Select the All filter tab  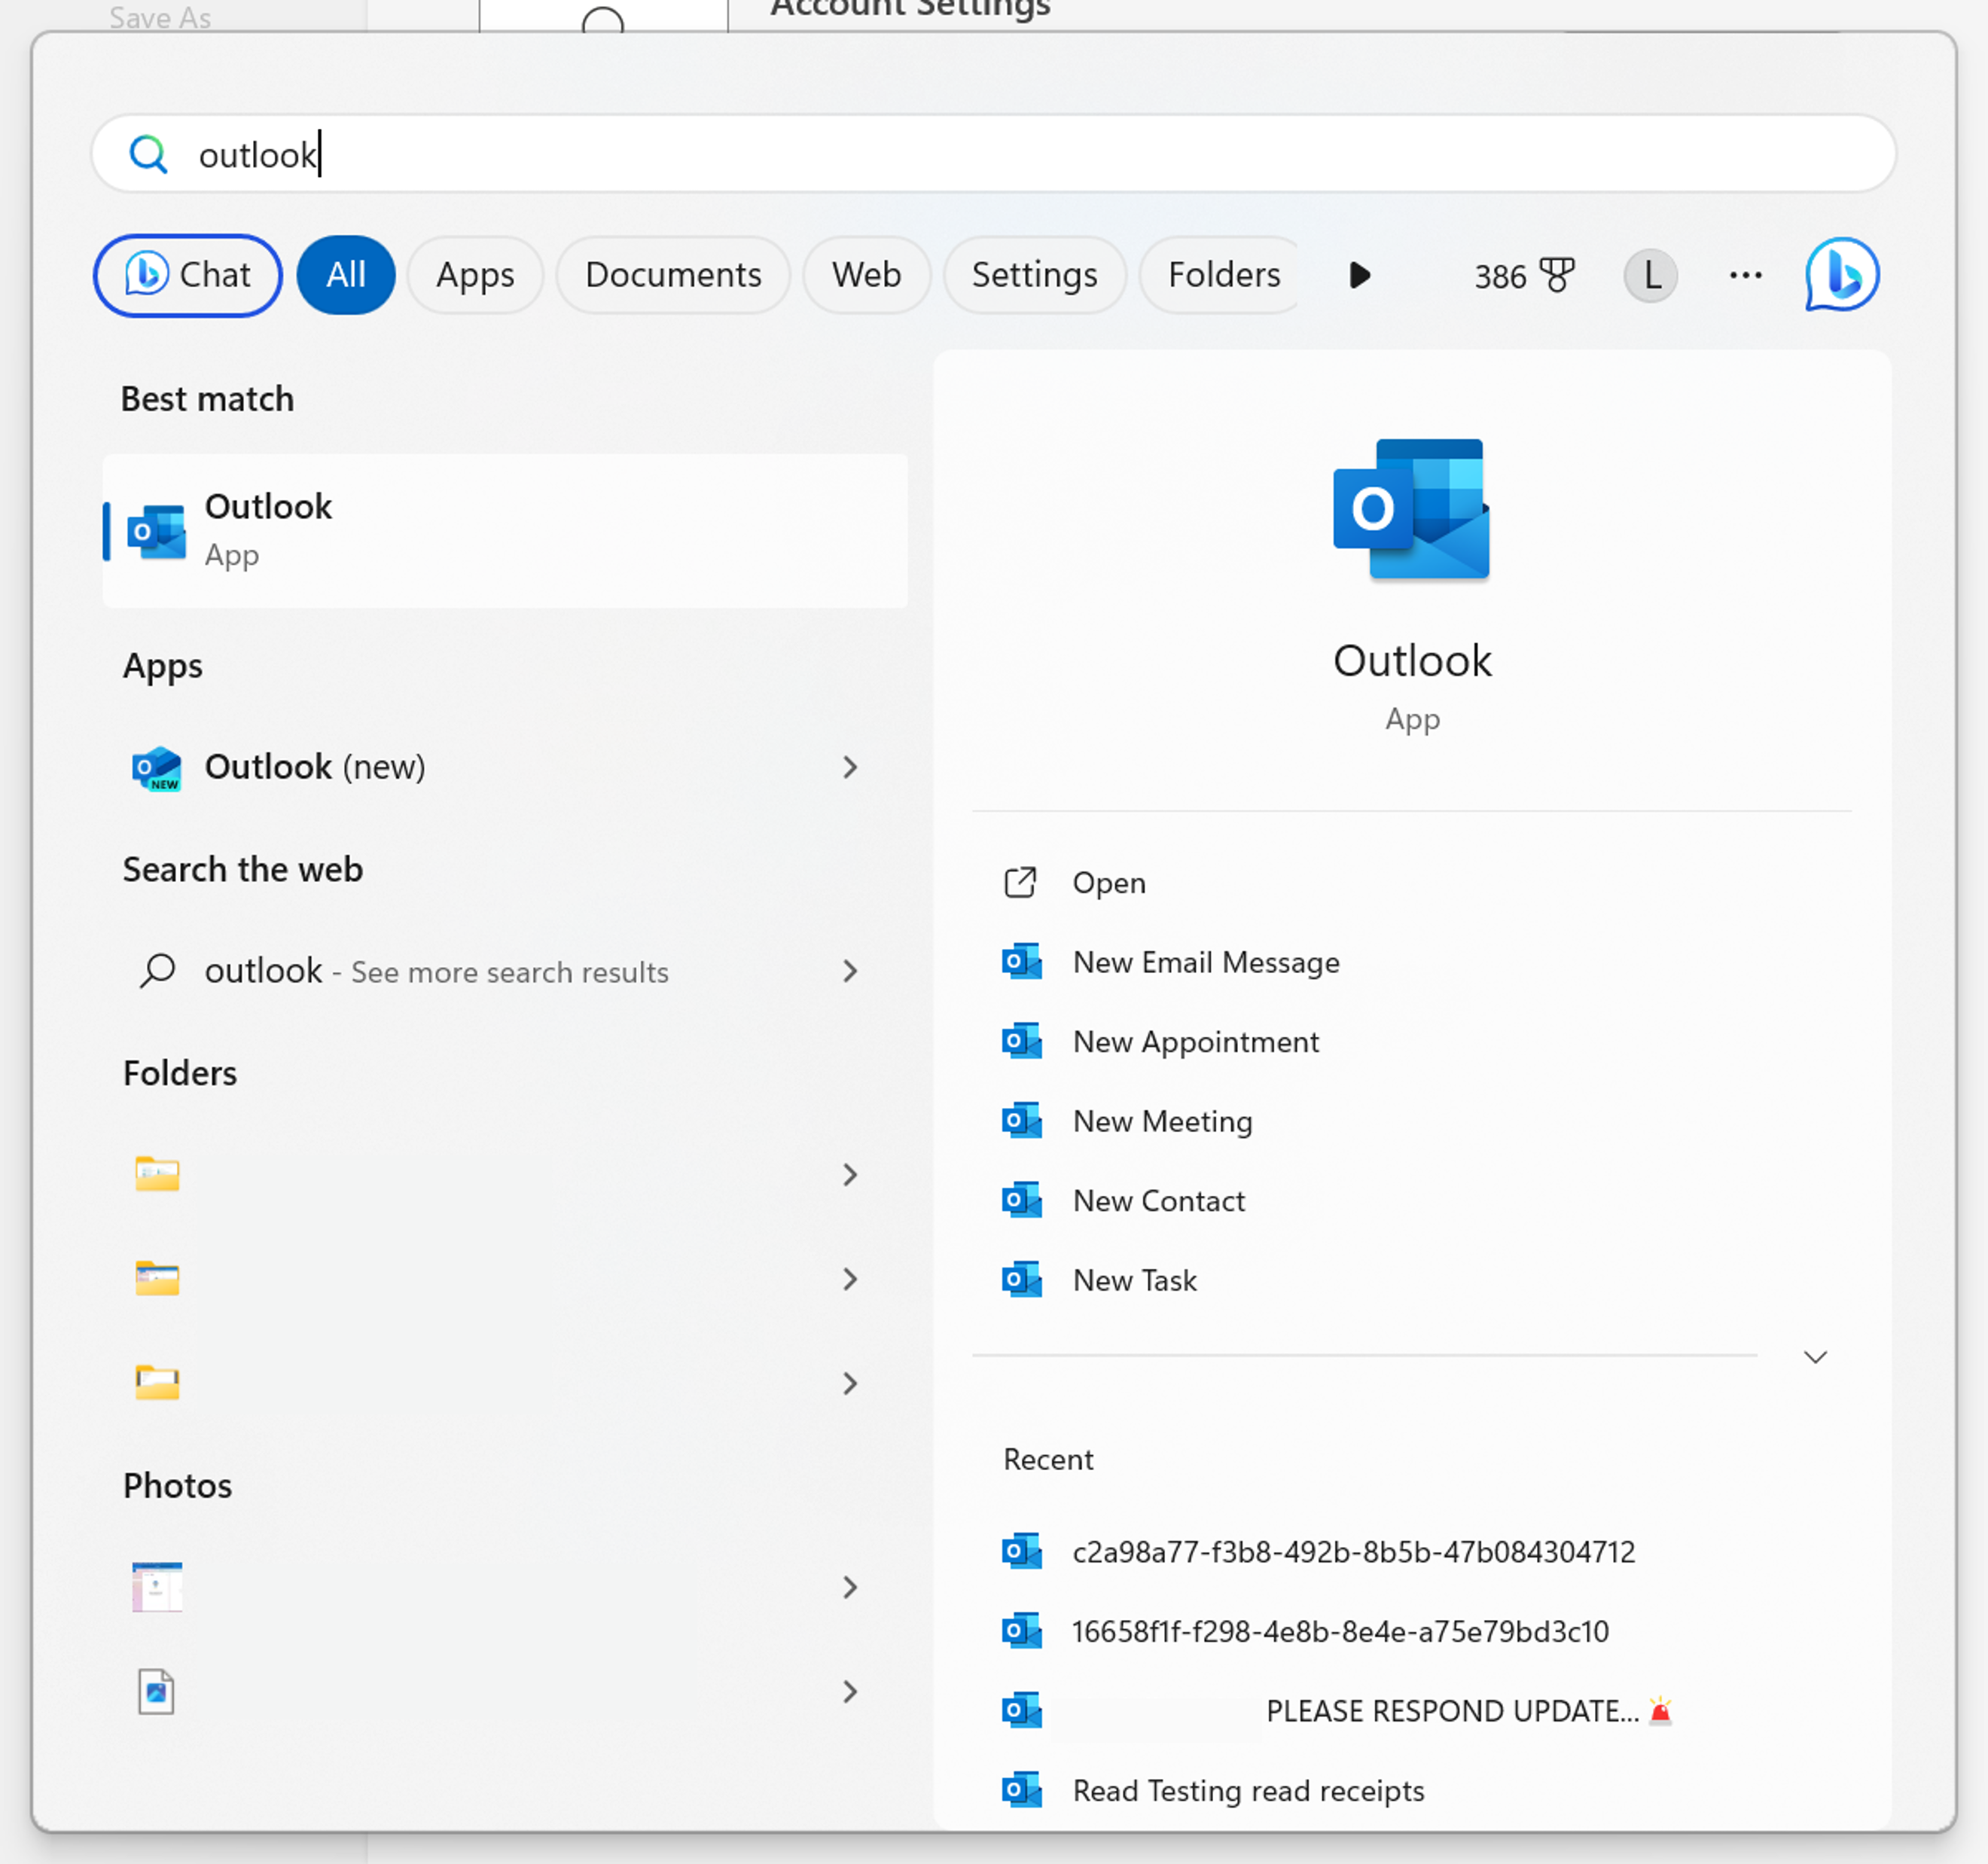(346, 275)
